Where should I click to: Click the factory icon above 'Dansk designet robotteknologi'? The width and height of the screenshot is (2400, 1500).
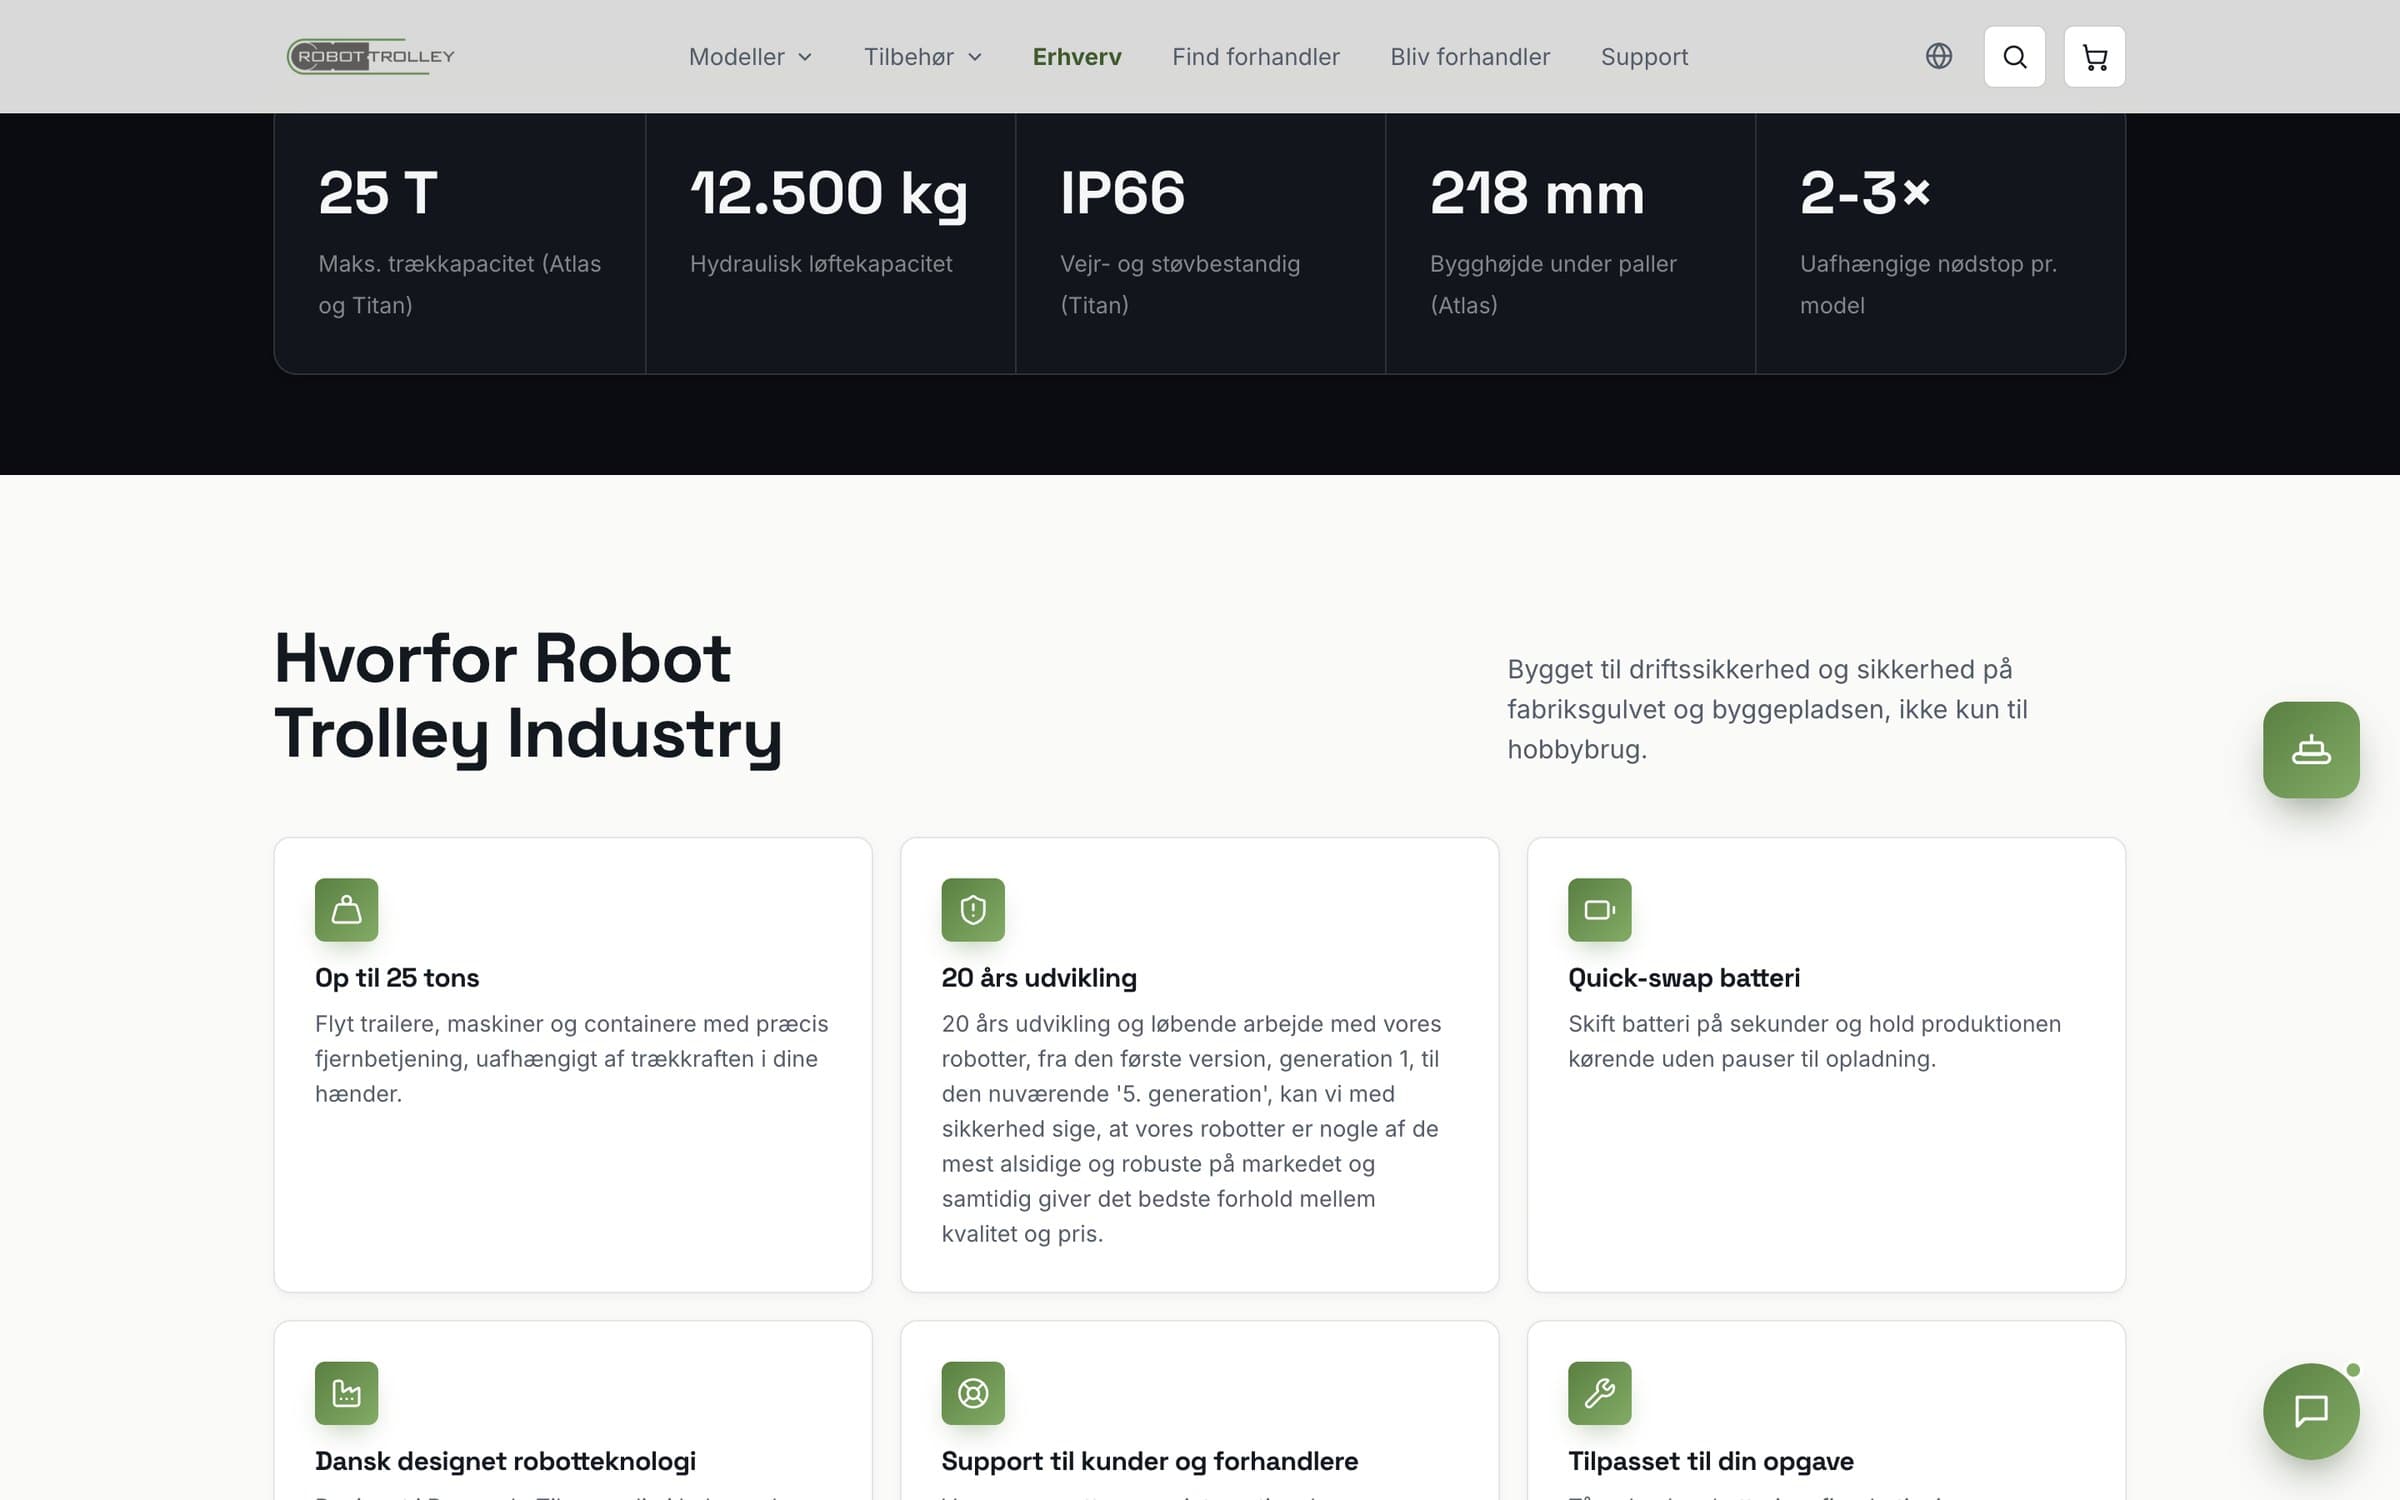[x=346, y=1393]
